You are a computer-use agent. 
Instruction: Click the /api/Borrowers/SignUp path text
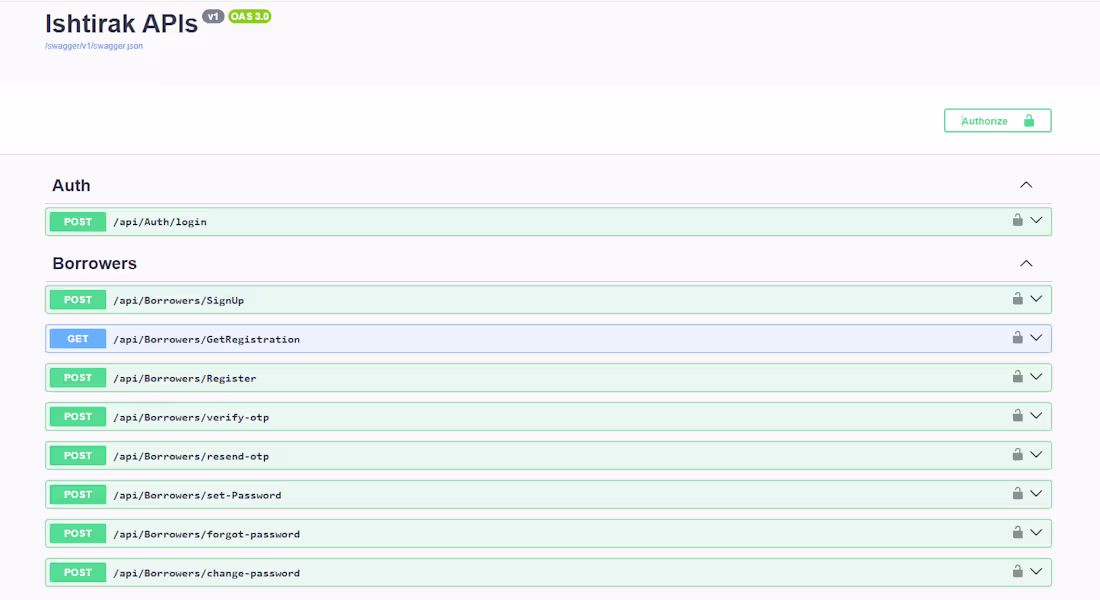click(179, 300)
